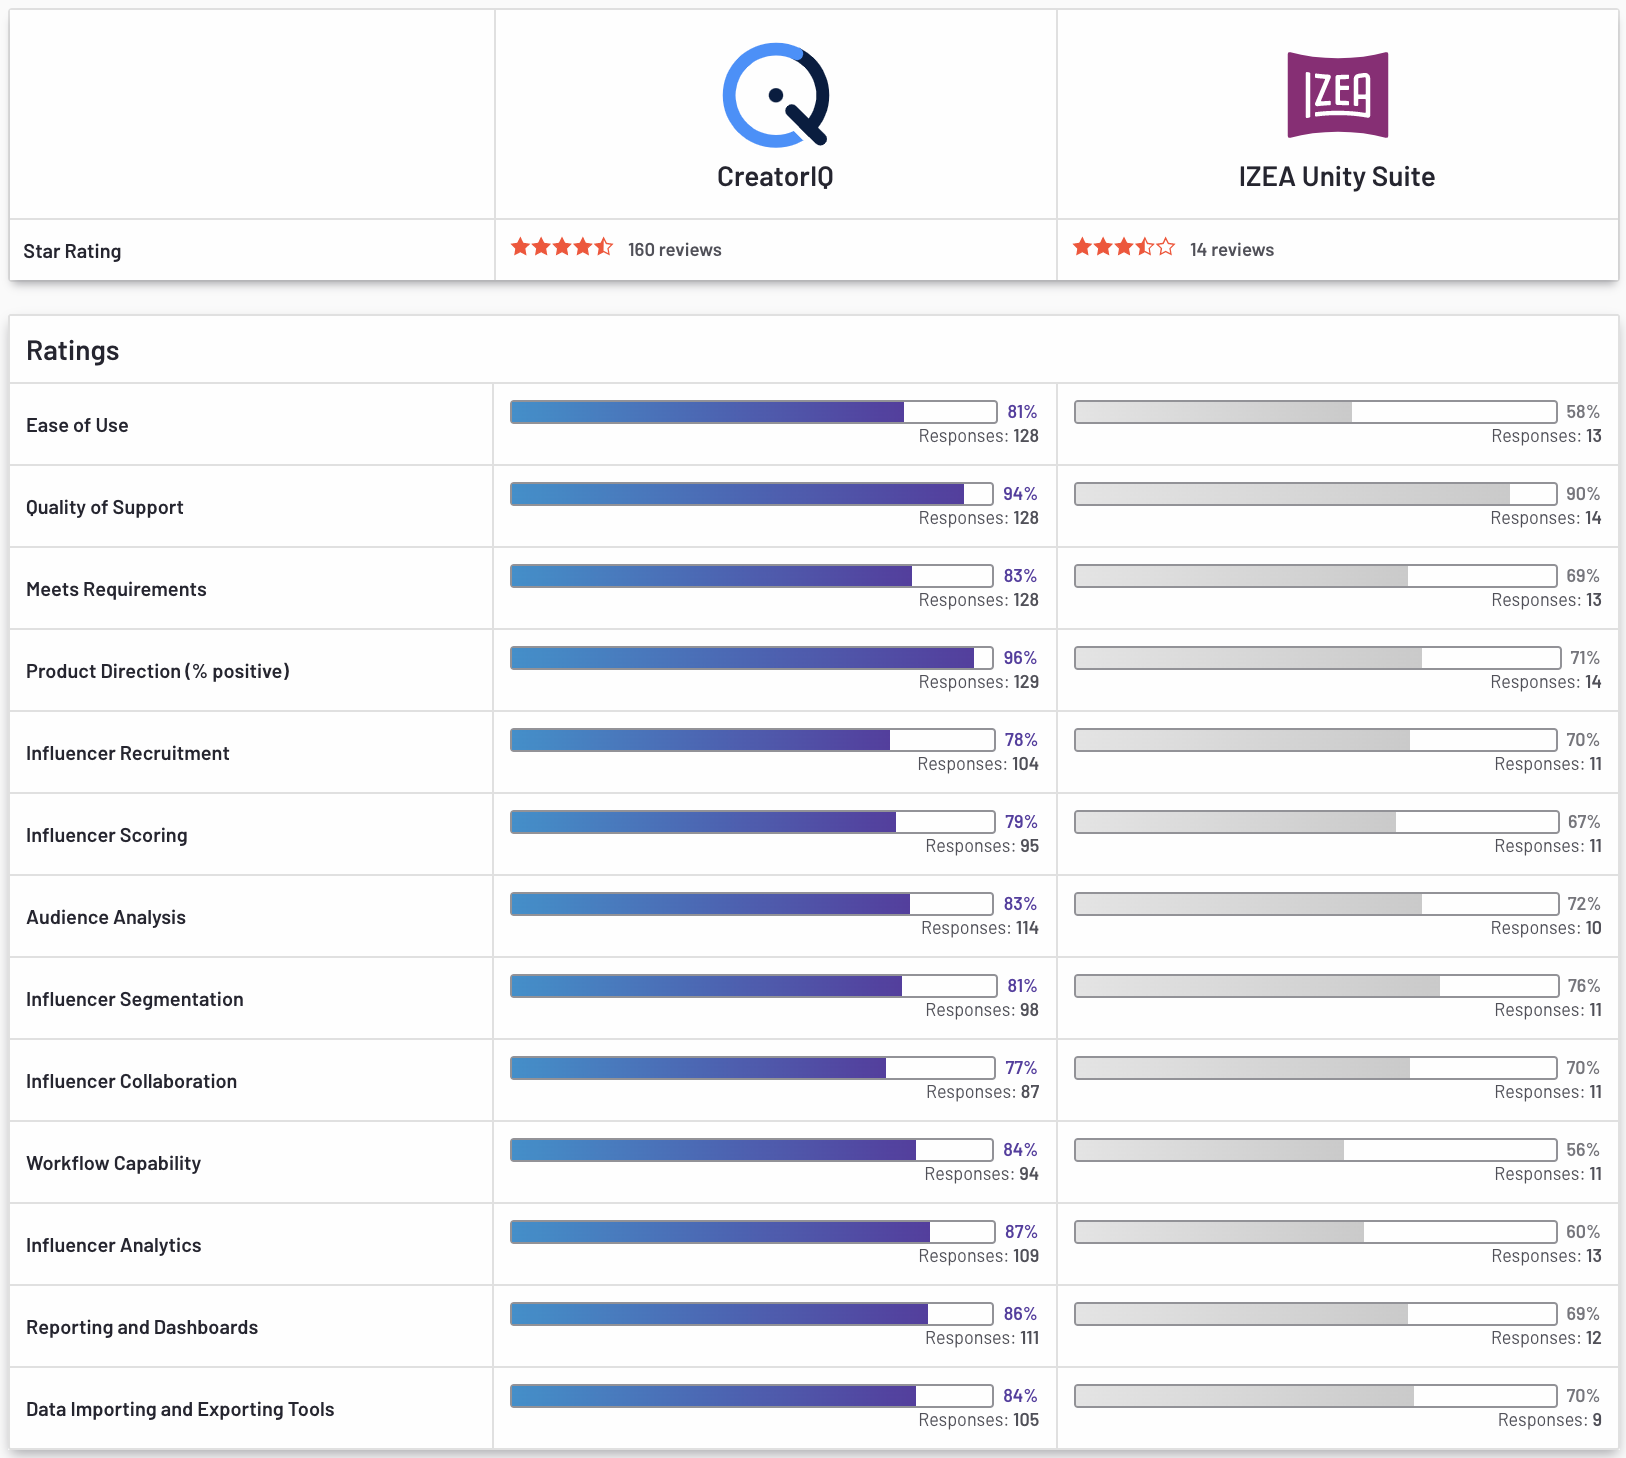This screenshot has width=1626, height=1458.
Task: Click IZEA Reporting and Dashboards 69% bar
Action: (x=1316, y=1314)
